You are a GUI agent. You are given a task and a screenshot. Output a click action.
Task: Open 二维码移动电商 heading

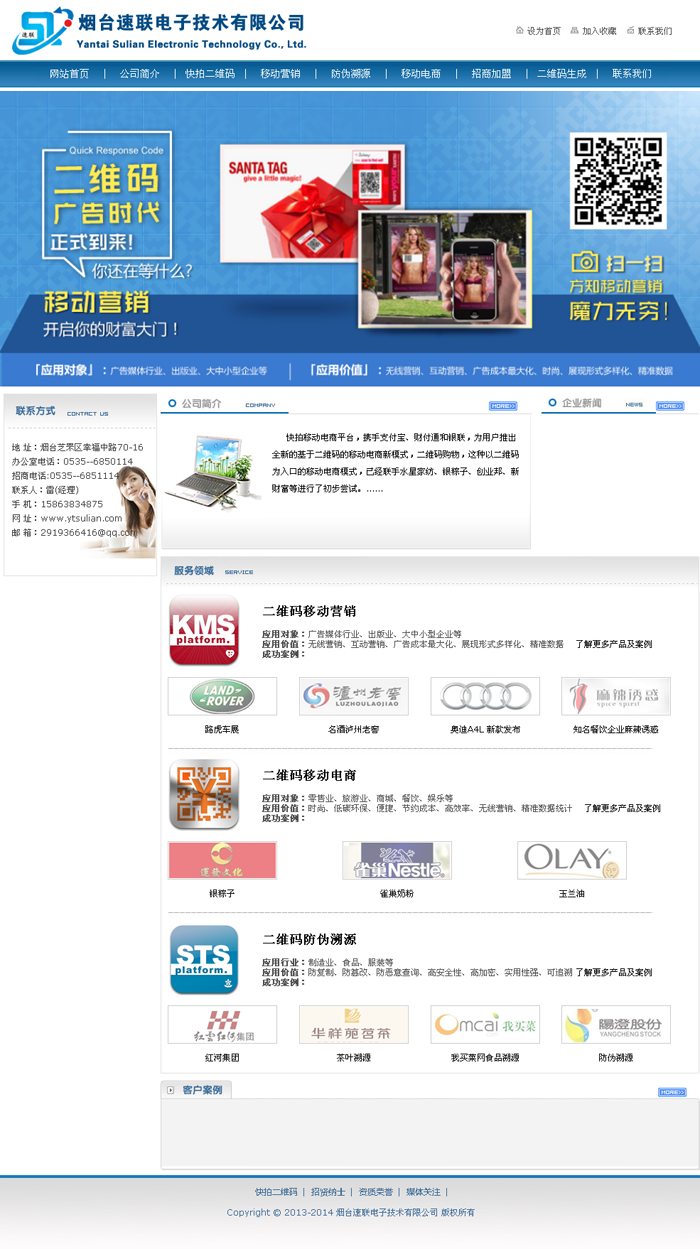click(x=309, y=775)
